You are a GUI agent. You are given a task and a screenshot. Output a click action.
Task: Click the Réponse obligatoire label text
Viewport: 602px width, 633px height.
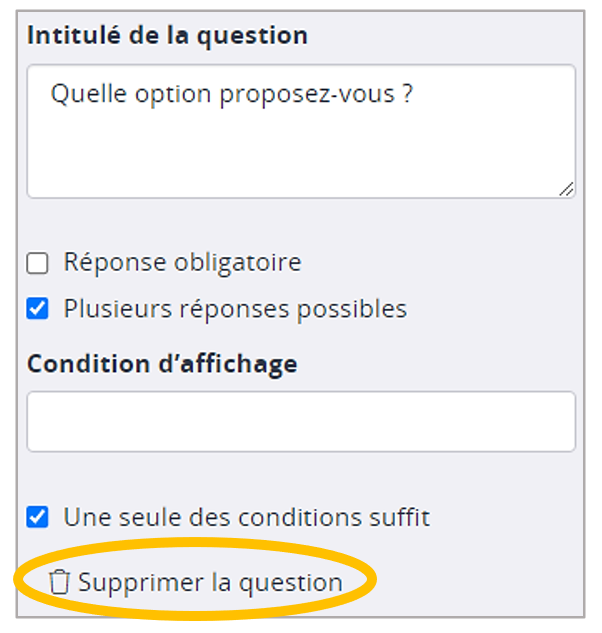click(x=182, y=263)
